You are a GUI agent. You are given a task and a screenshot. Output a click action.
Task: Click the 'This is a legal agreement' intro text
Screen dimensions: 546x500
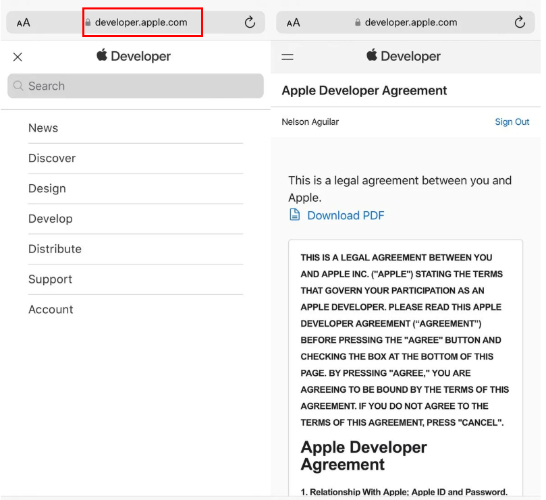400,189
